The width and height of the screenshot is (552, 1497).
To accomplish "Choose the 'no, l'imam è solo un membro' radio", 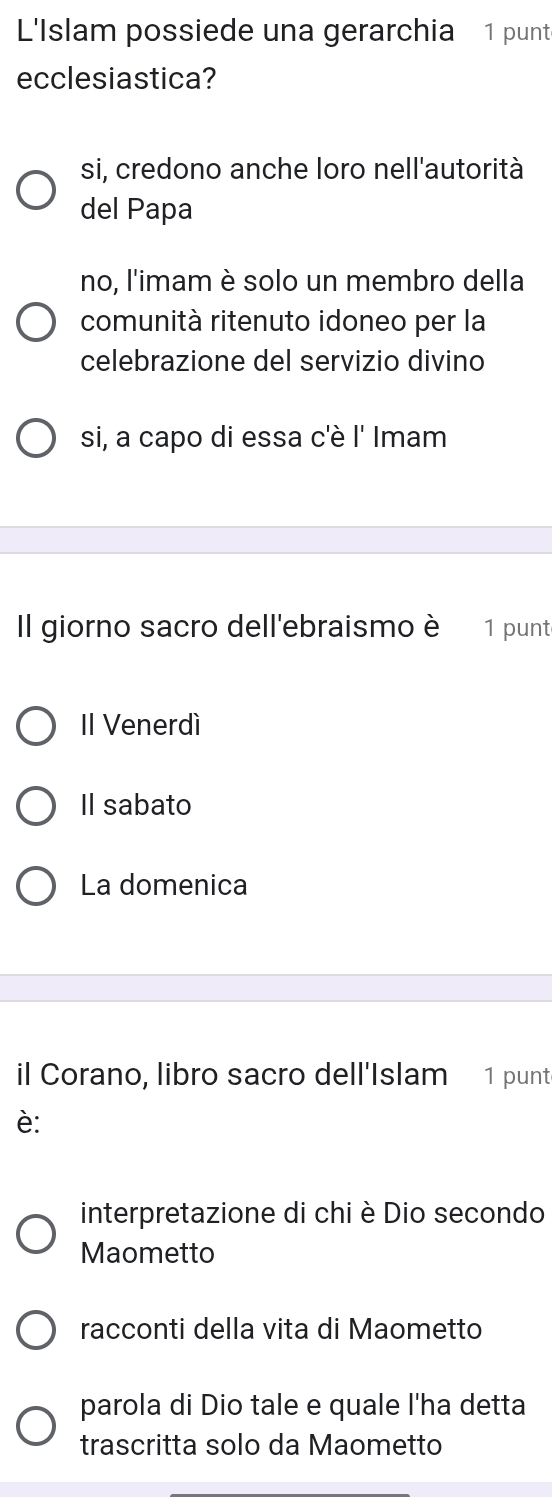I will tap(37, 322).
